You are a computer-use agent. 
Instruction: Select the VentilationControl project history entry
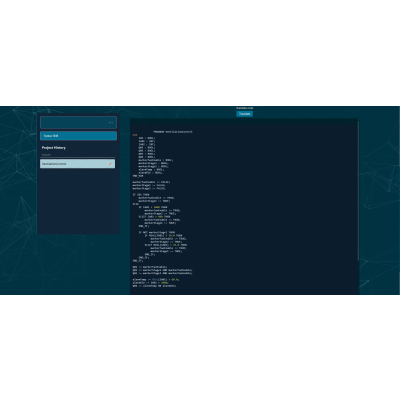pos(77,164)
